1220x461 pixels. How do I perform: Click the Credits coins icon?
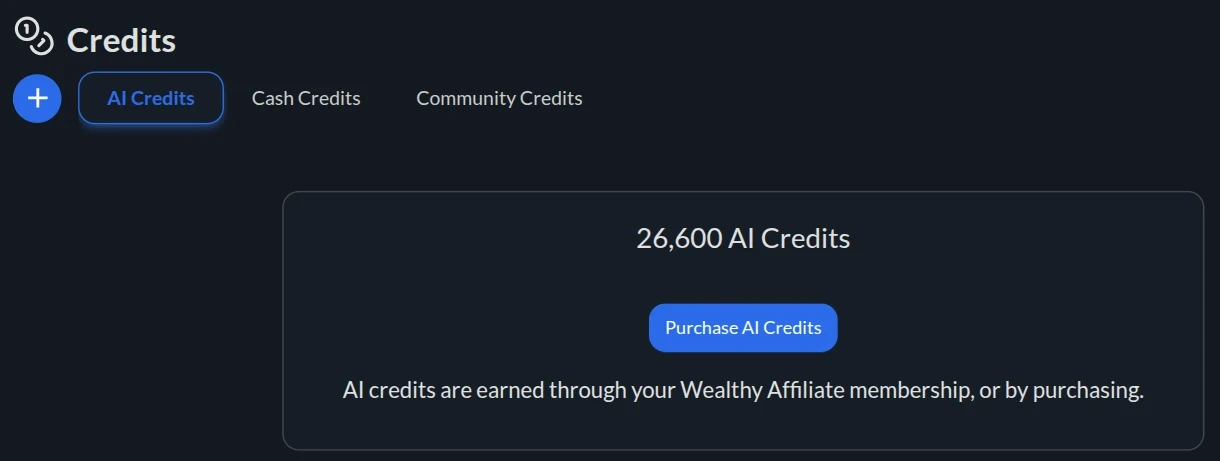[x=34, y=37]
